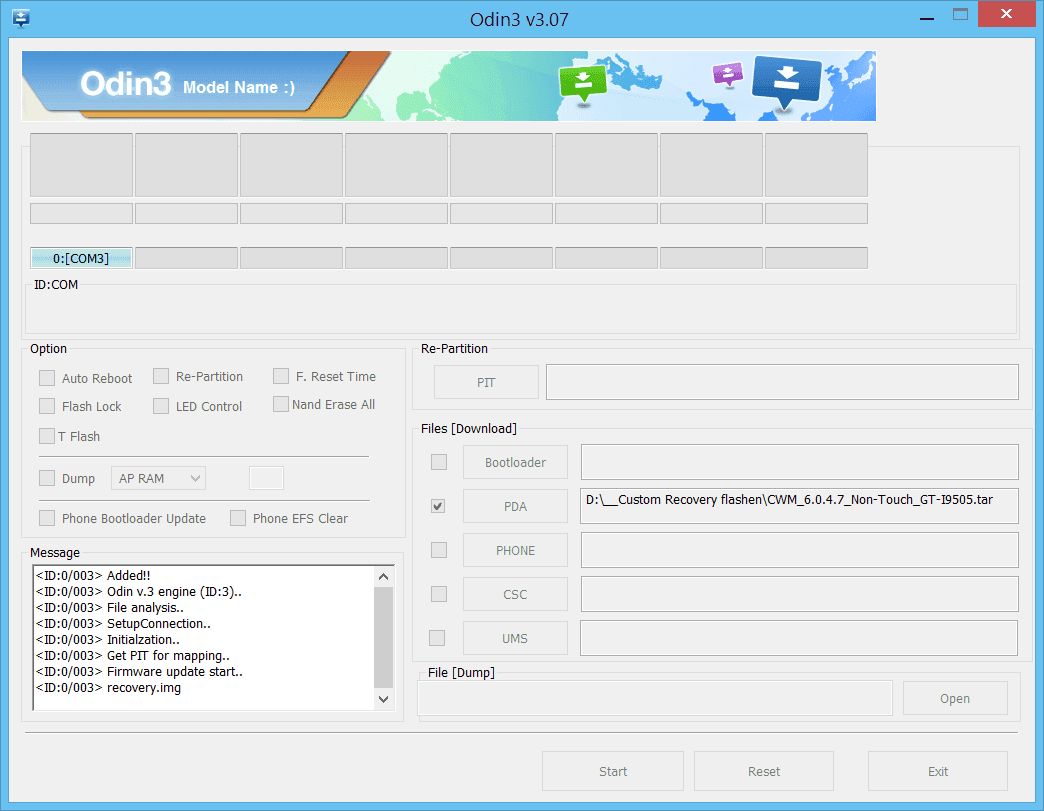Maximize the Odin3 window

pyautogui.click(x=960, y=15)
